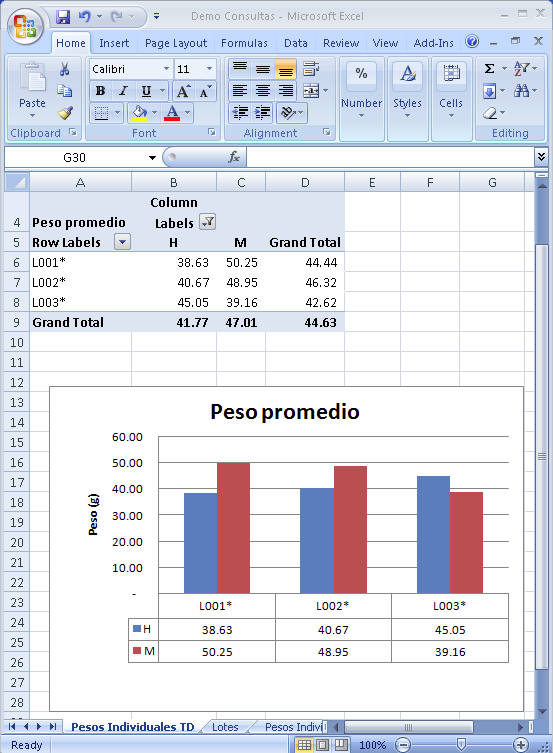Image resolution: width=553 pixels, height=753 pixels.
Task: Open the font size 11 dropdown
Action: (209, 69)
